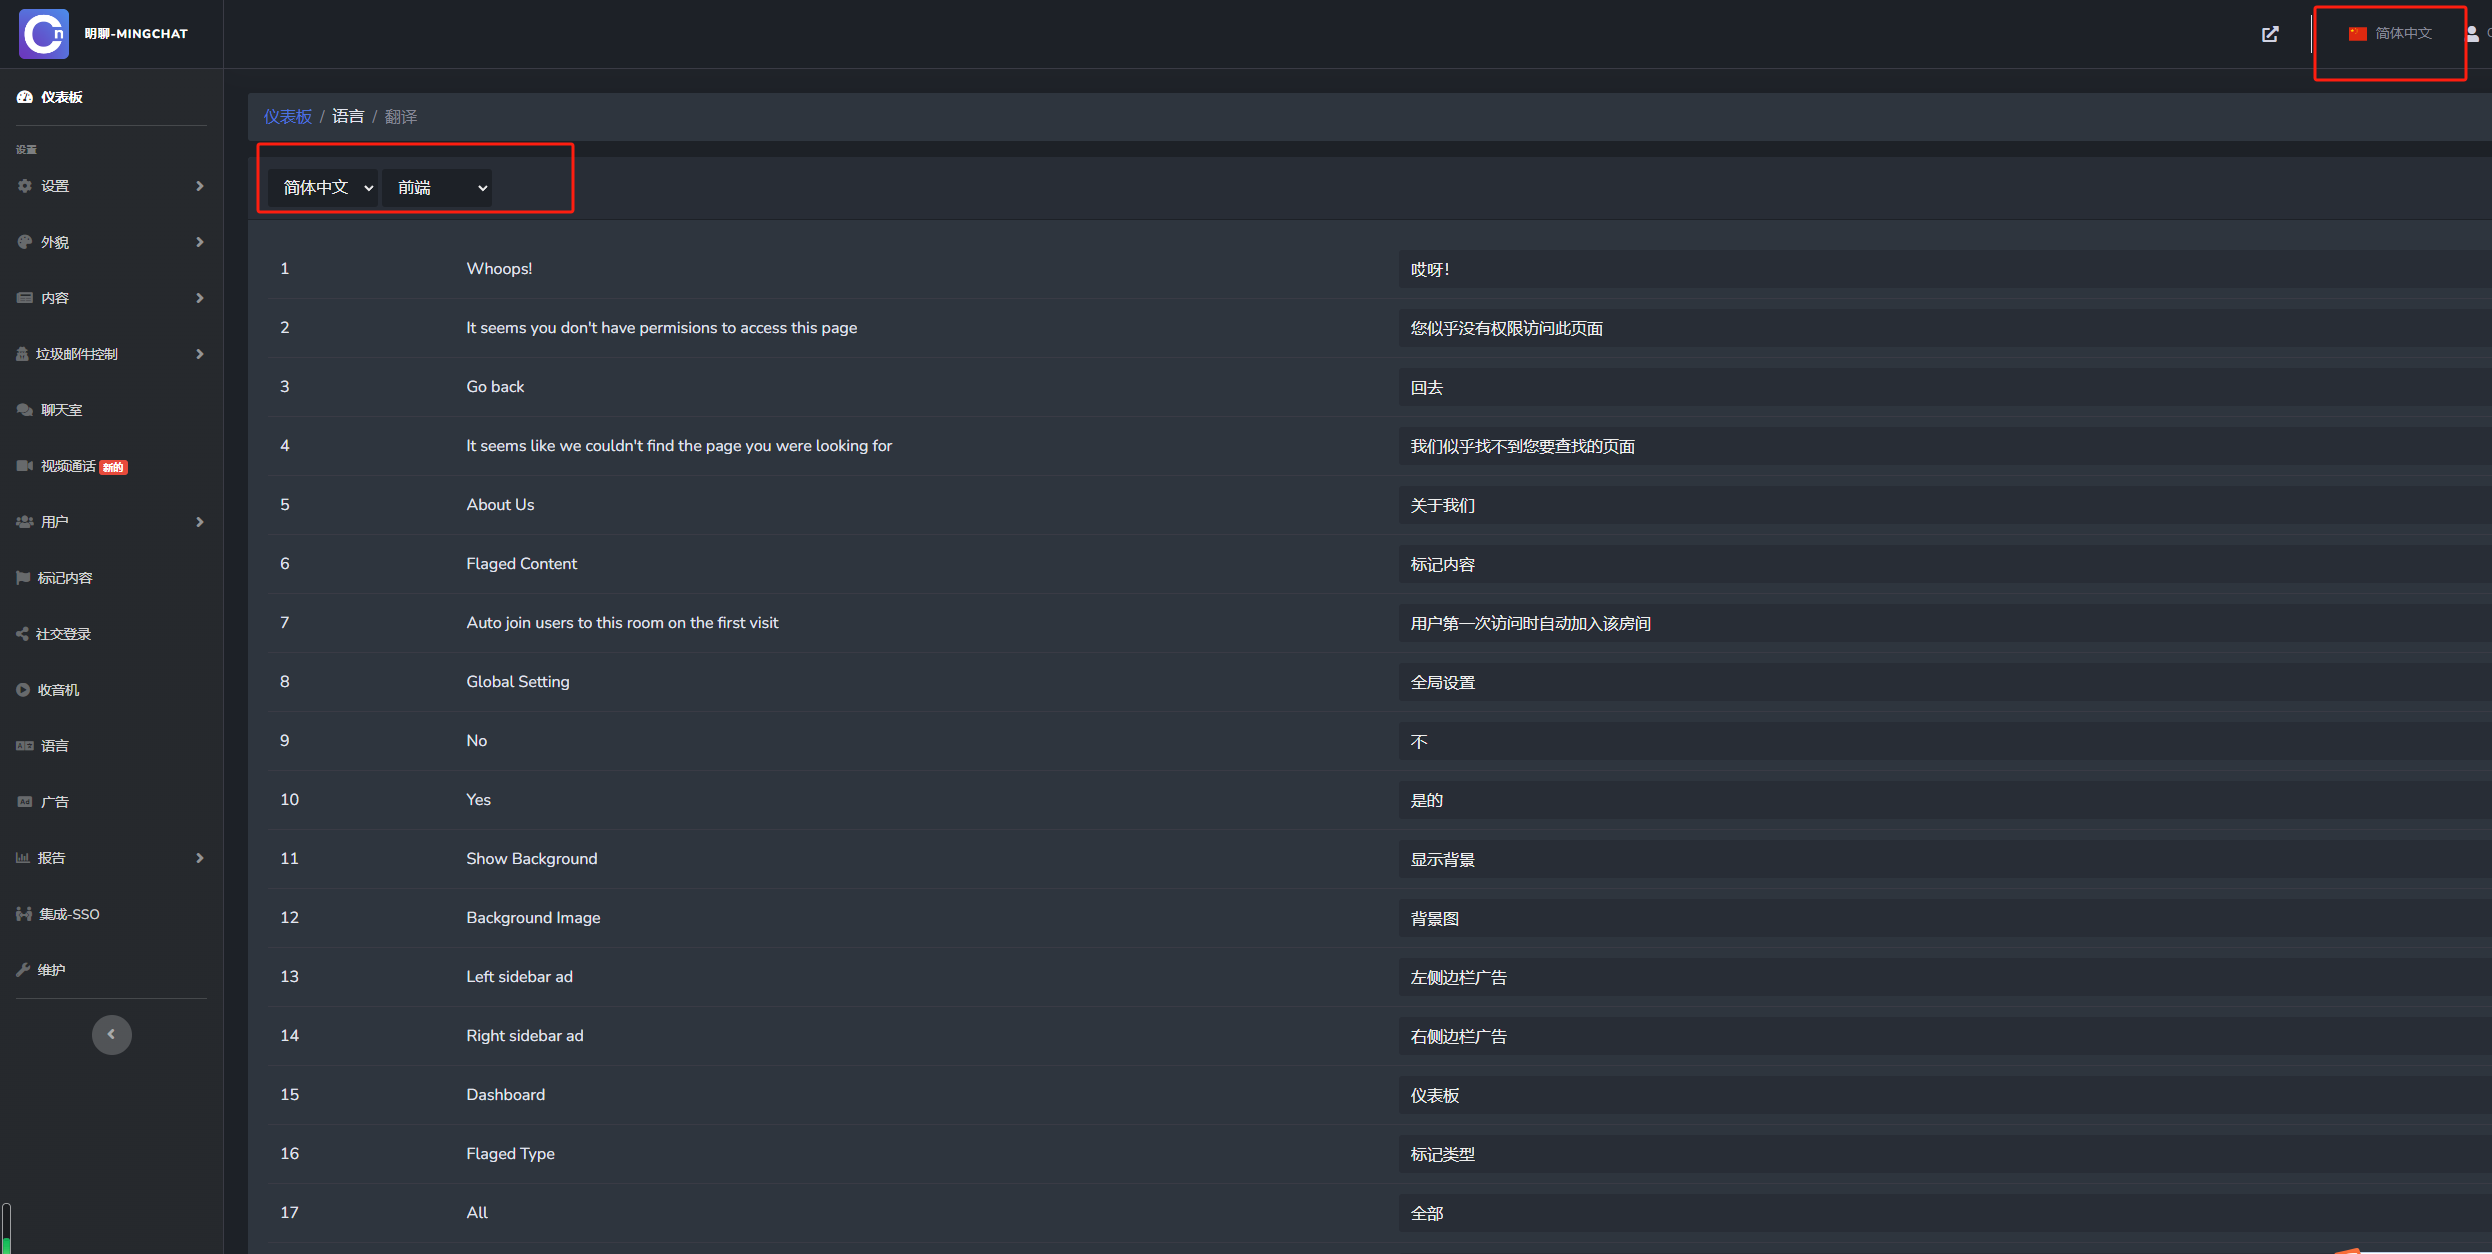Click the user profile icon at top right

tap(2472, 34)
